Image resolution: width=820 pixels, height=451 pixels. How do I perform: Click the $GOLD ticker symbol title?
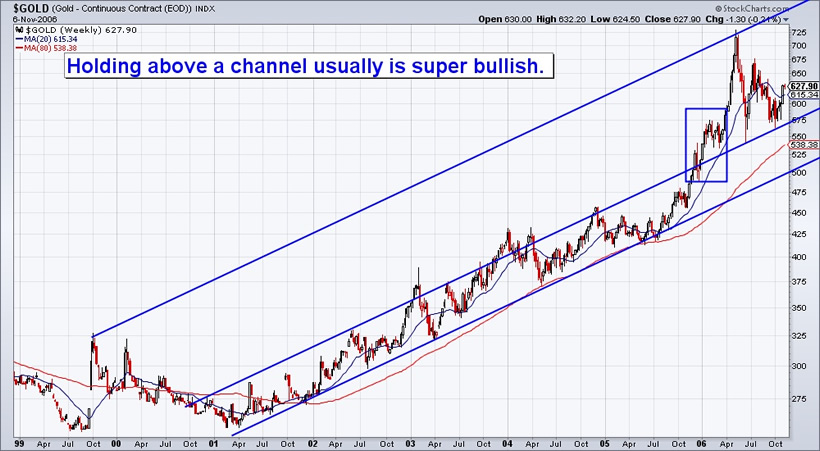pos(31,9)
